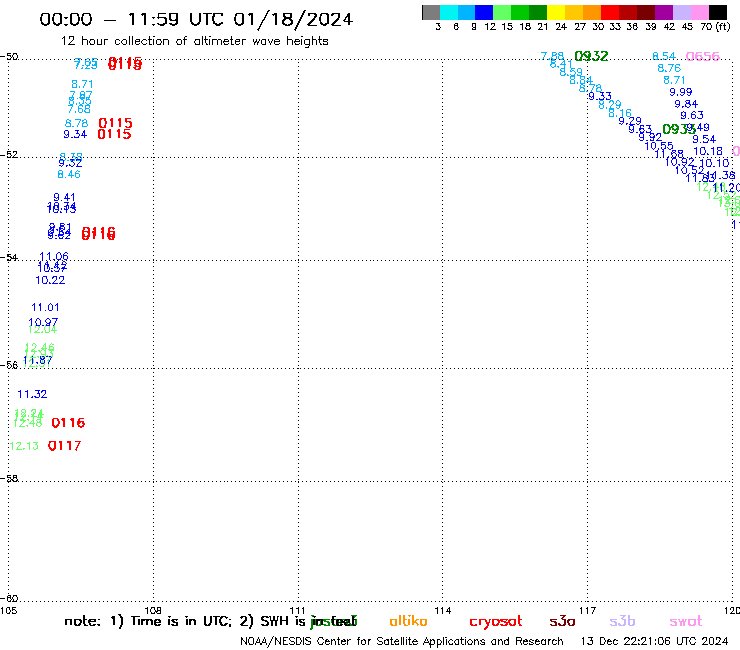Click the longitude axis label '111'
Image resolution: width=740 pixels, height=650 pixels.
(x=297, y=610)
